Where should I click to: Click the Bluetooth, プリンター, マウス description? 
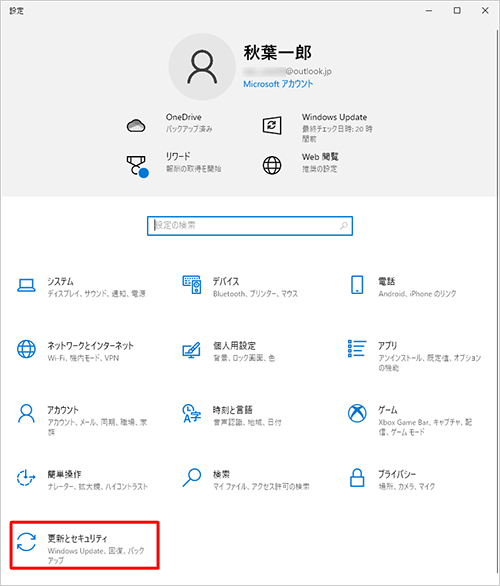(x=256, y=294)
